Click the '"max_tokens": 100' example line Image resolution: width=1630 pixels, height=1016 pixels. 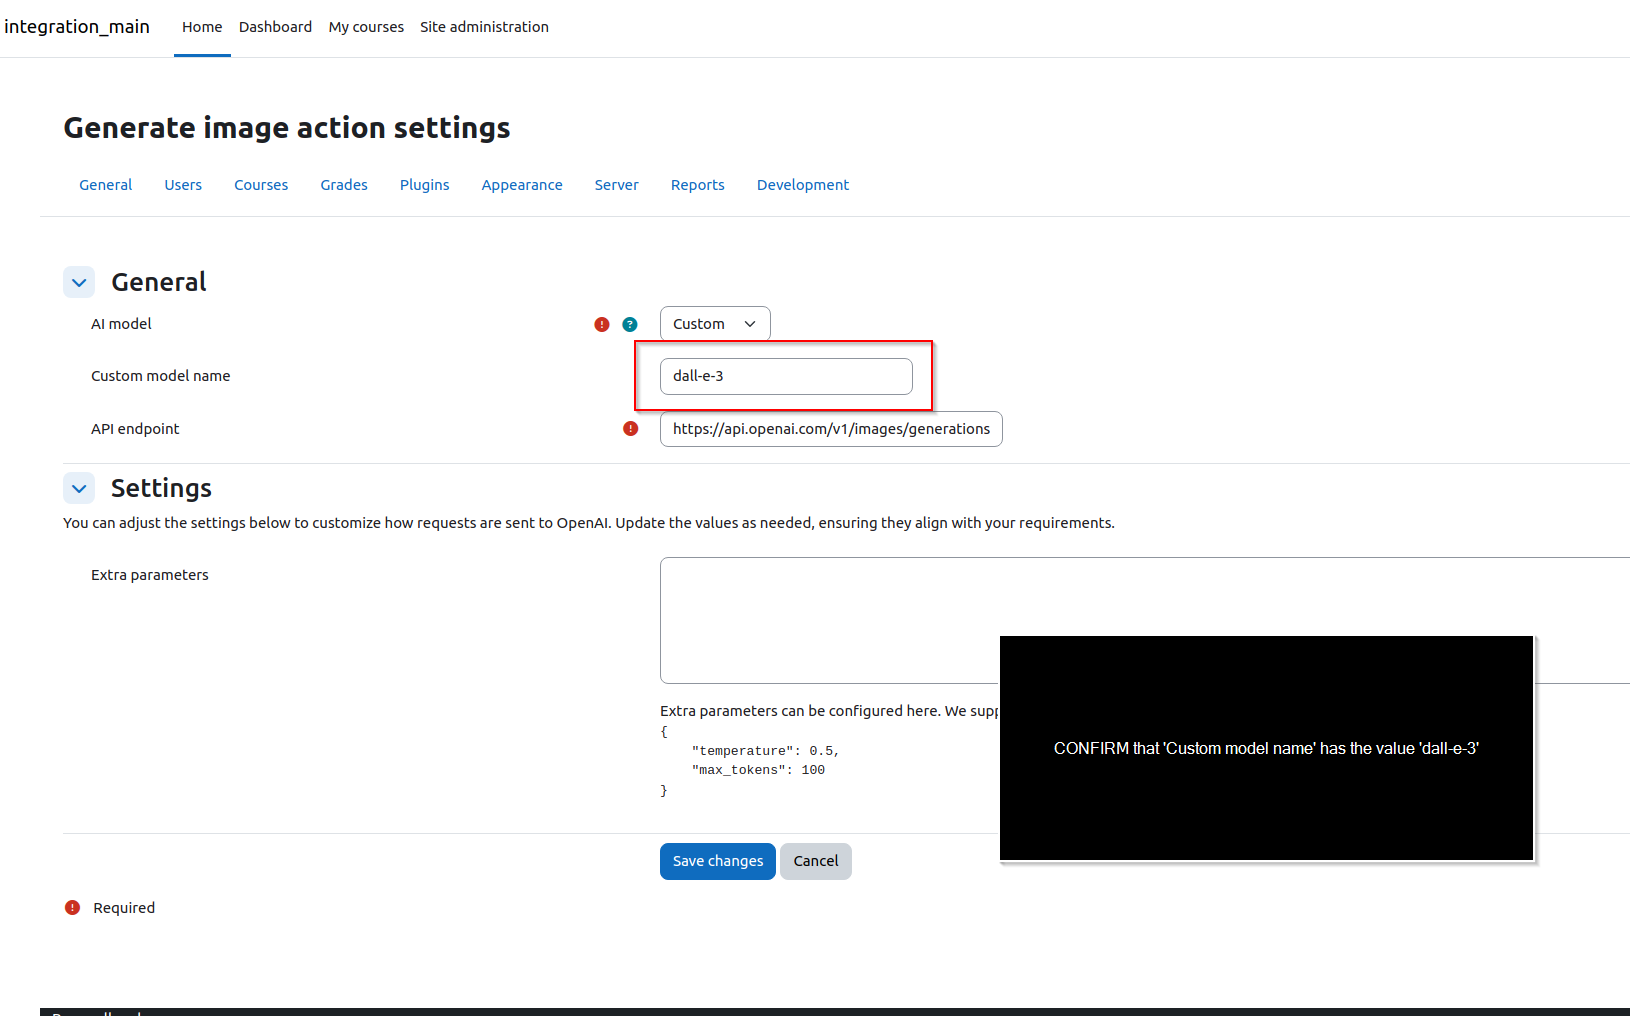pyautogui.click(x=758, y=770)
